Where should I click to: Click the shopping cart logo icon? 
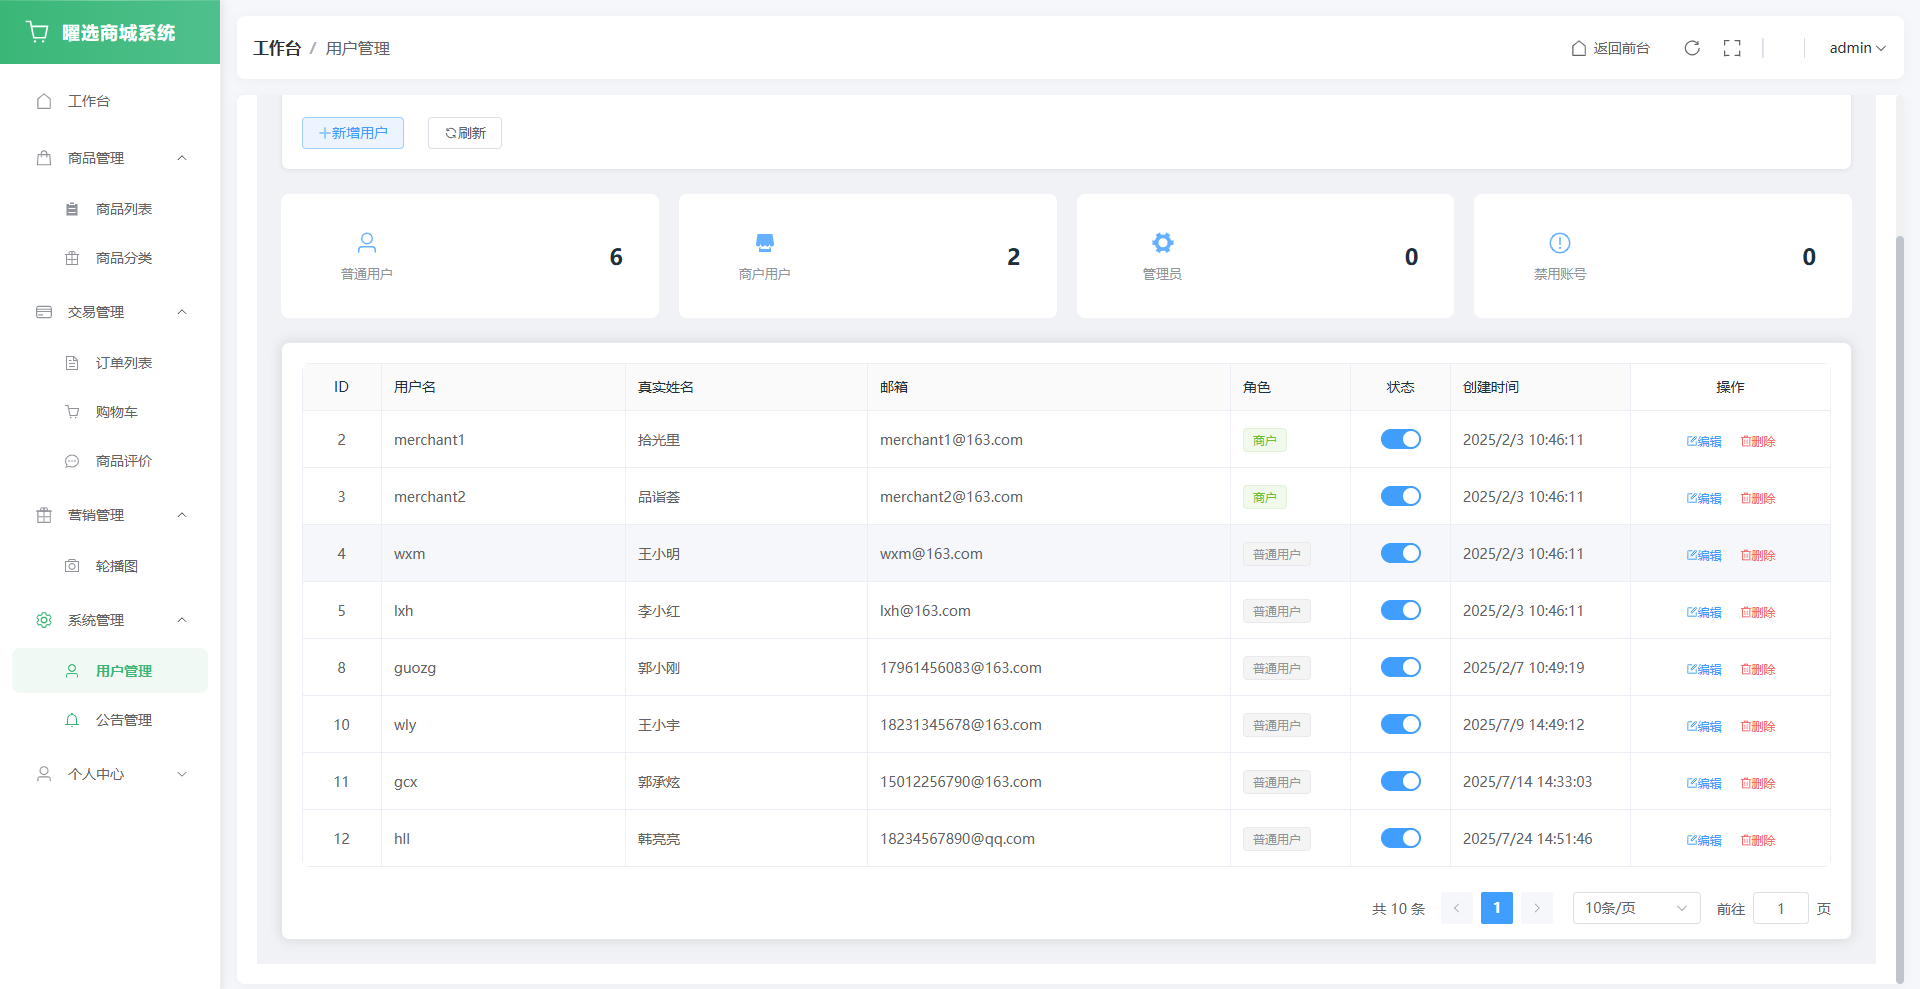(x=38, y=32)
